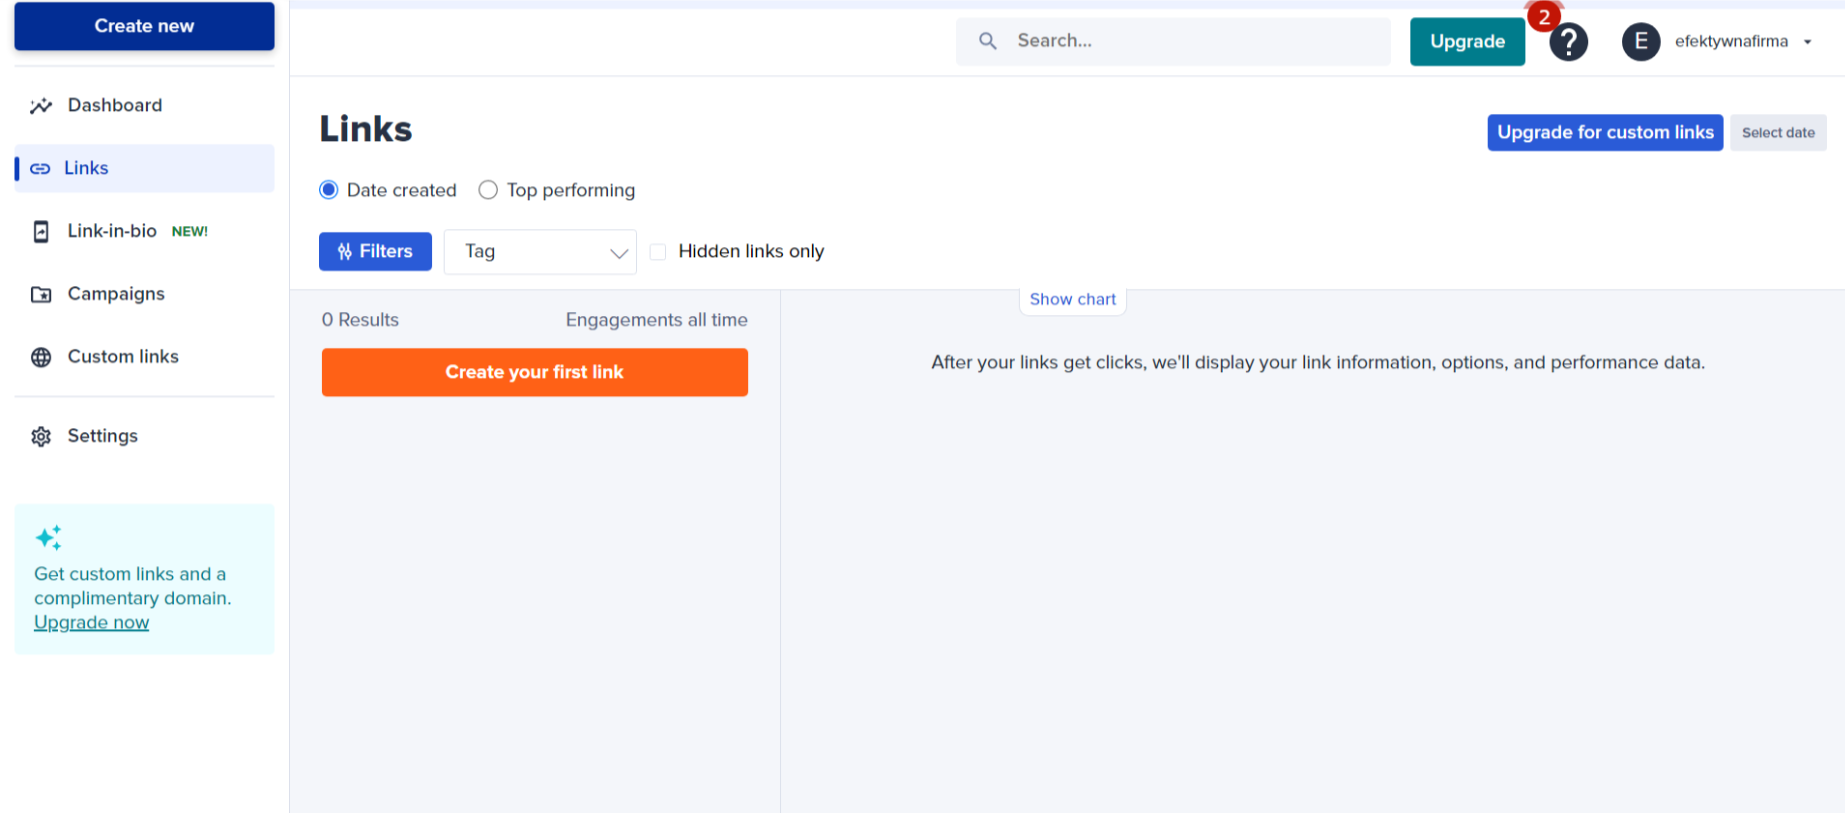1845x813 pixels.
Task: Open the Tag dropdown
Action: point(540,252)
